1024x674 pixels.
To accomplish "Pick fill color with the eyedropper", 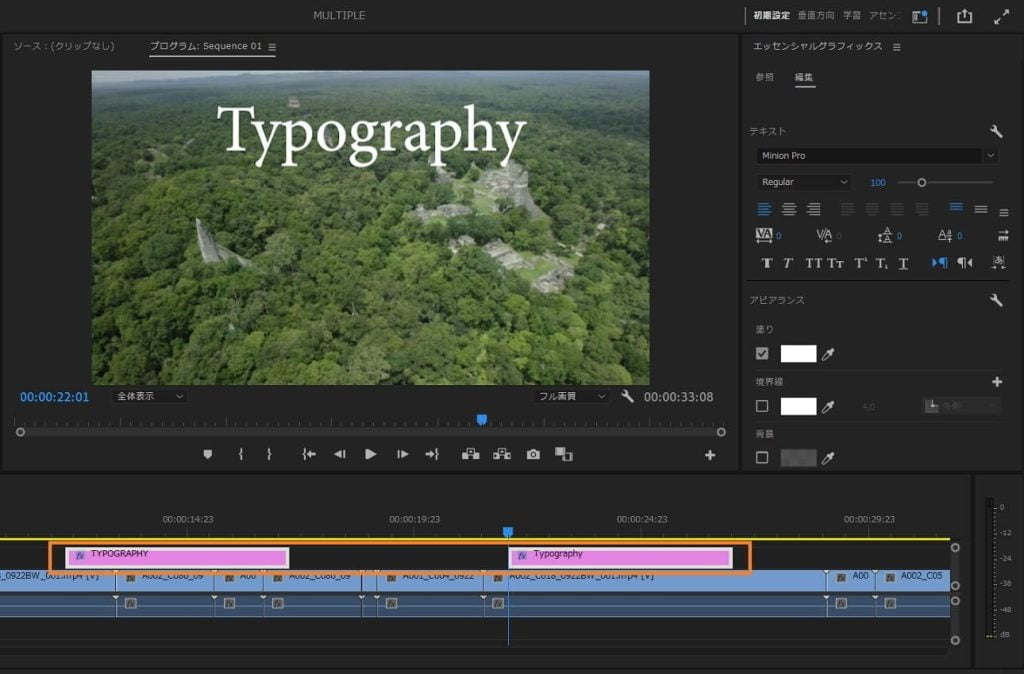I will click(828, 353).
